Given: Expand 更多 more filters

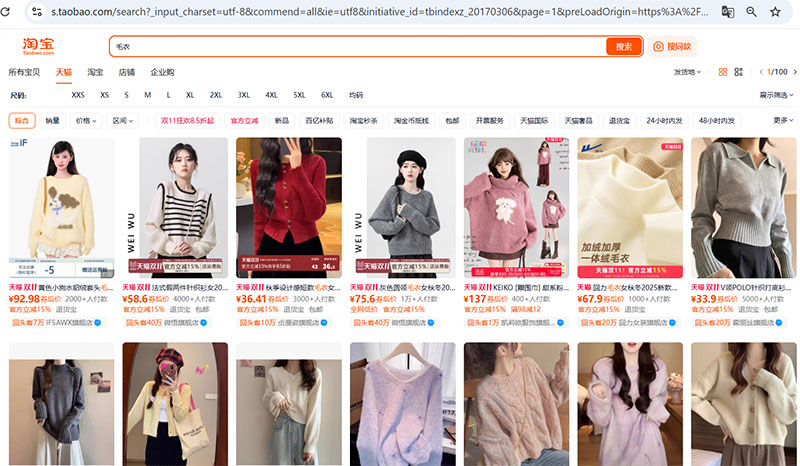Looking at the screenshot, I should pos(783,121).
